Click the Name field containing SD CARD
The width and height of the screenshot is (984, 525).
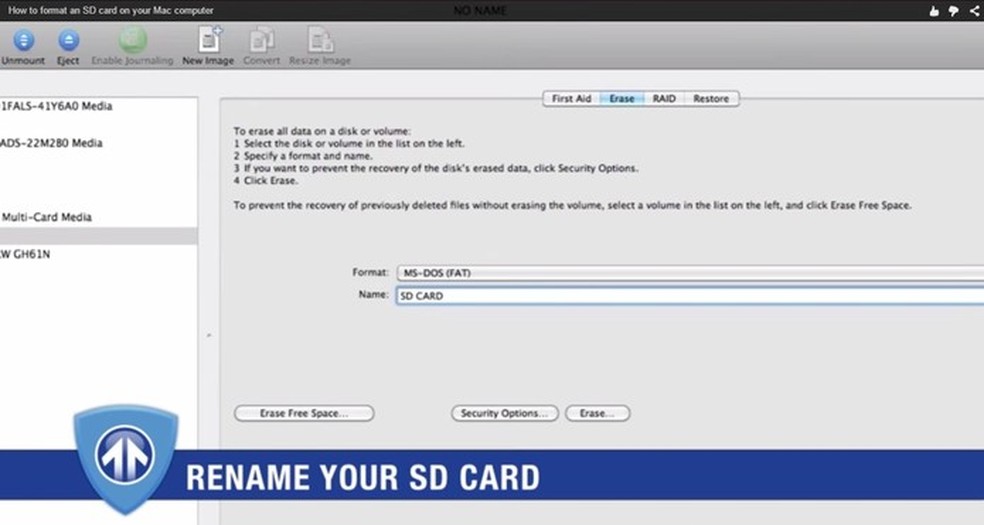click(x=690, y=296)
